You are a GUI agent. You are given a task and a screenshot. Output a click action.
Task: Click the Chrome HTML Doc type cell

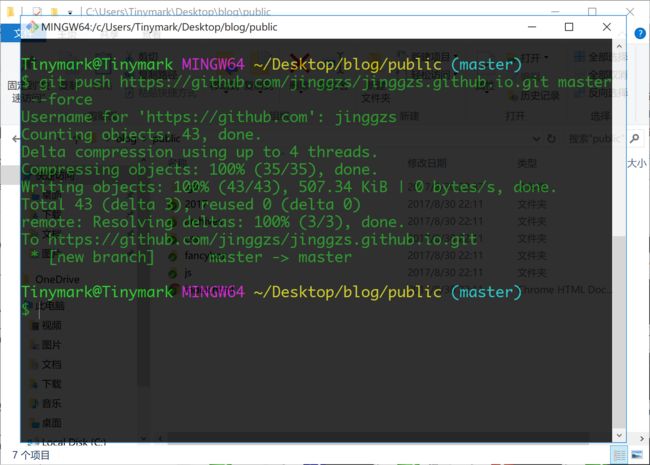click(x=564, y=290)
